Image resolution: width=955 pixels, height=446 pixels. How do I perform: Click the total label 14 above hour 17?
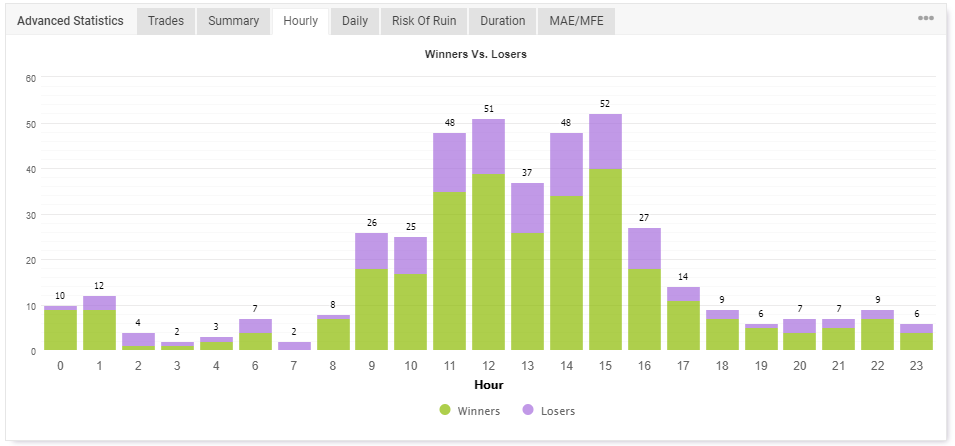pyautogui.click(x=683, y=277)
